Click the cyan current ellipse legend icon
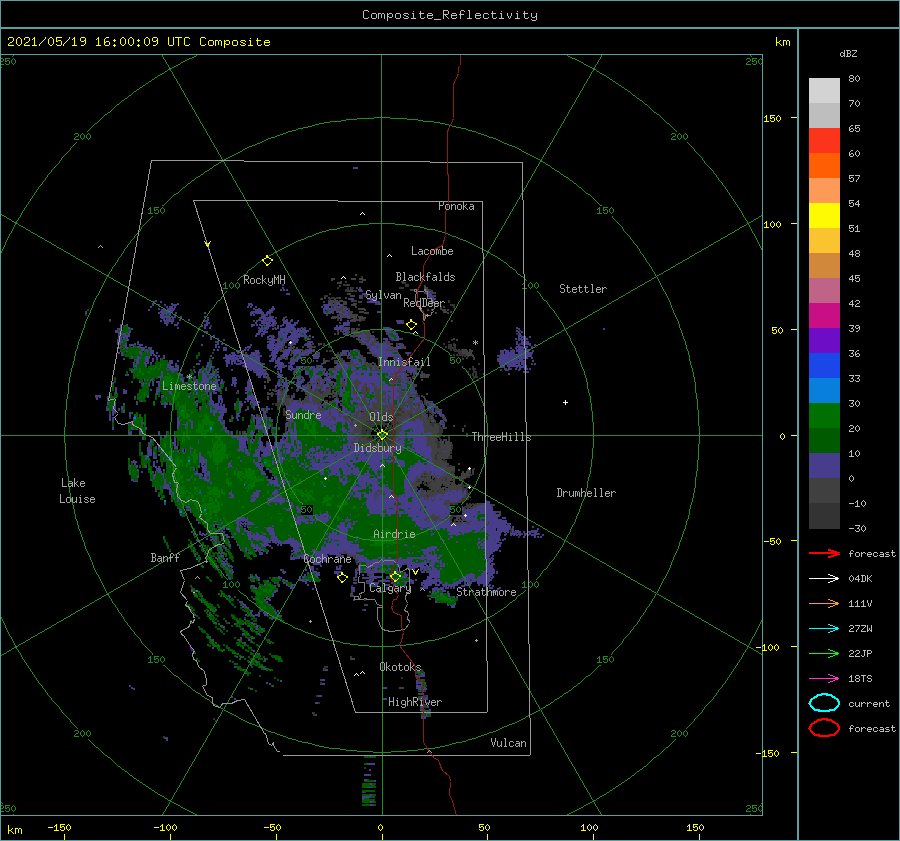This screenshot has height=841, width=900. (x=824, y=703)
